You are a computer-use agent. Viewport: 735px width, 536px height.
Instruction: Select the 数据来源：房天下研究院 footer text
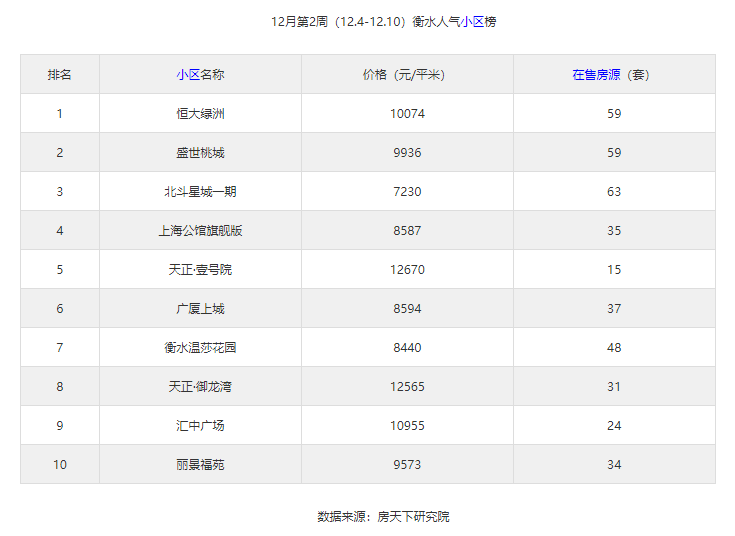383,516
